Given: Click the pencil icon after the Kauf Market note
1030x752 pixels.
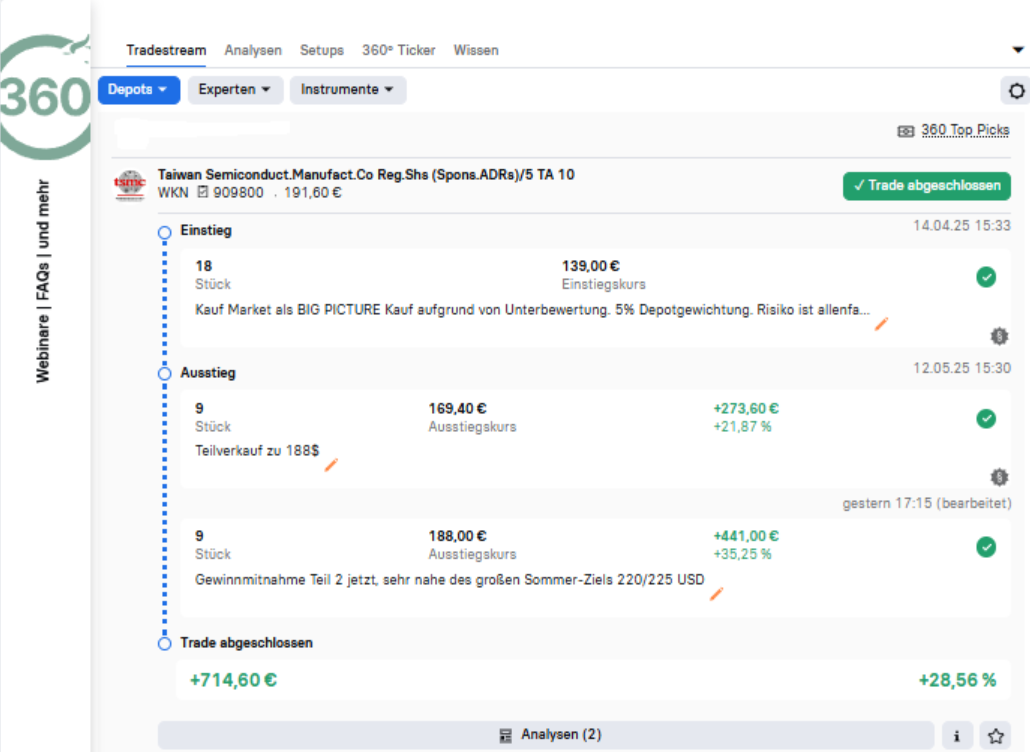Looking at the screenshot, I should point(881,323).
